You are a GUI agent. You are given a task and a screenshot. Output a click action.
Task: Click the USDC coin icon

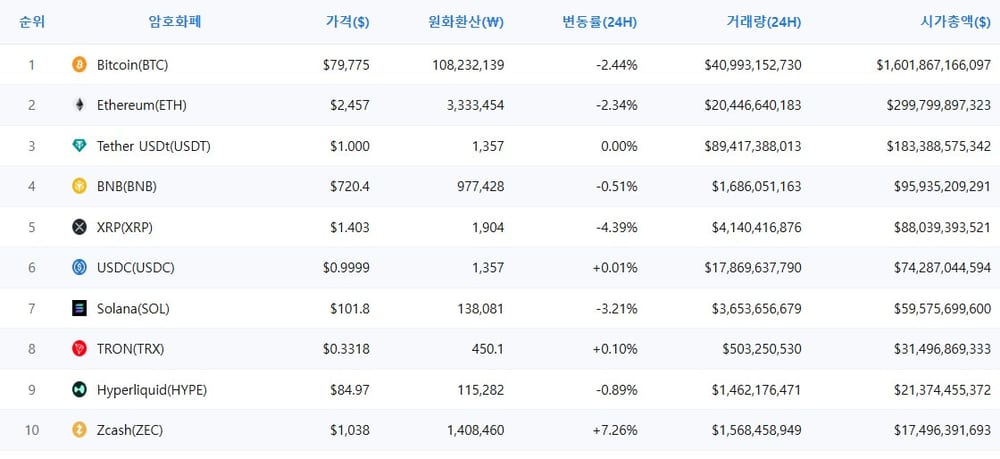click(79, 268)
